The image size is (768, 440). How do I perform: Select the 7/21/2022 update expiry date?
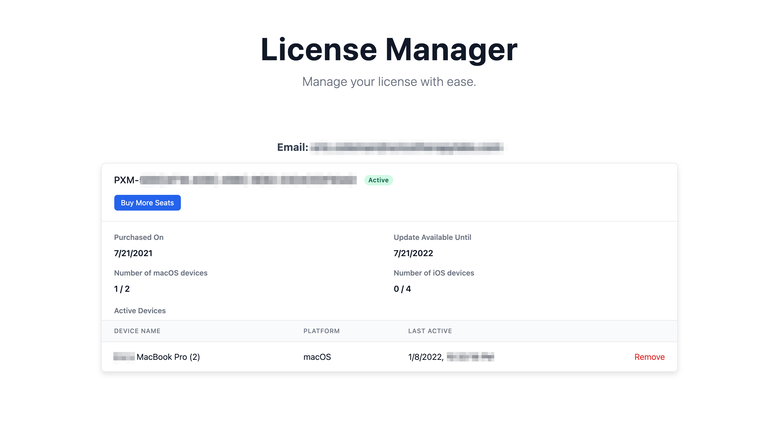pyautogui.click(x=414, y=253)
